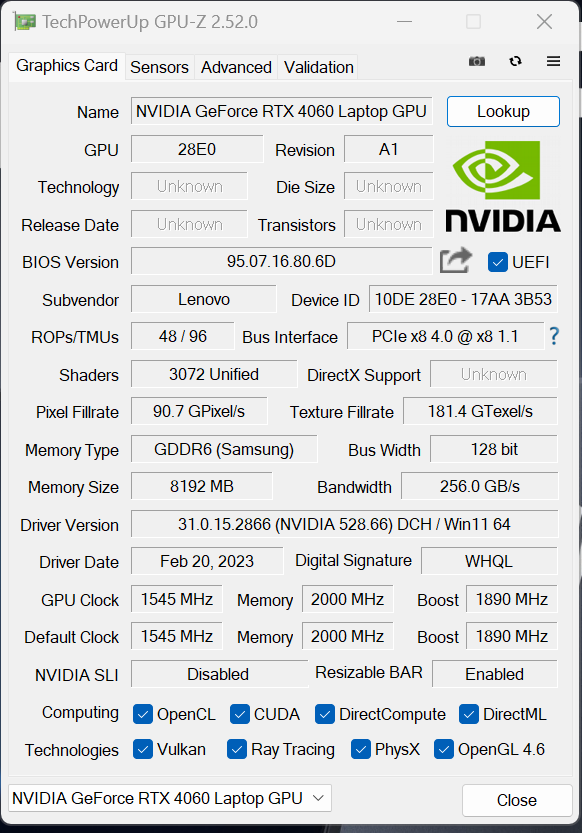
Task: Toggle the Ray Tracing checkbox
Action: pyautogui.click(x=236, y=750)
